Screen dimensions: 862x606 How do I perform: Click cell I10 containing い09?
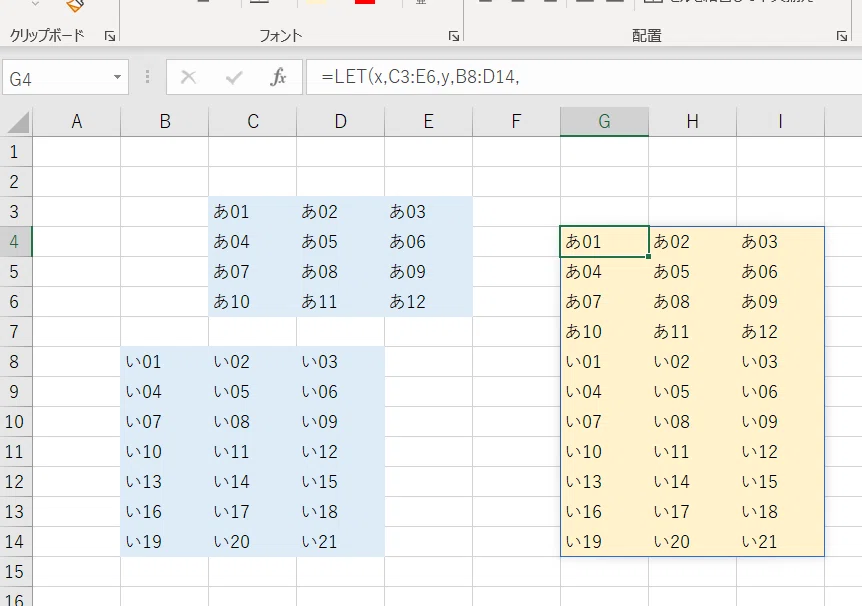(781, 422)
